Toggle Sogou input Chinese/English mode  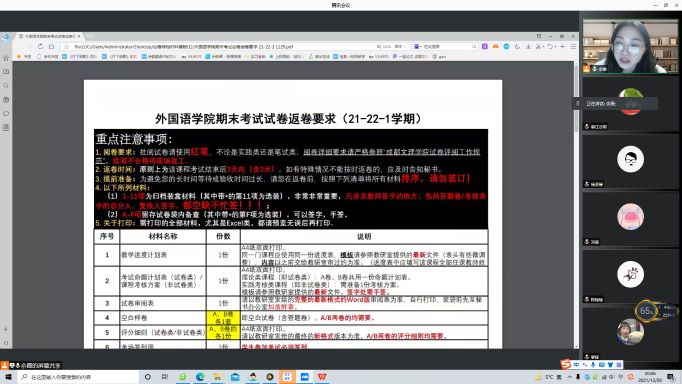coord(576,364)
